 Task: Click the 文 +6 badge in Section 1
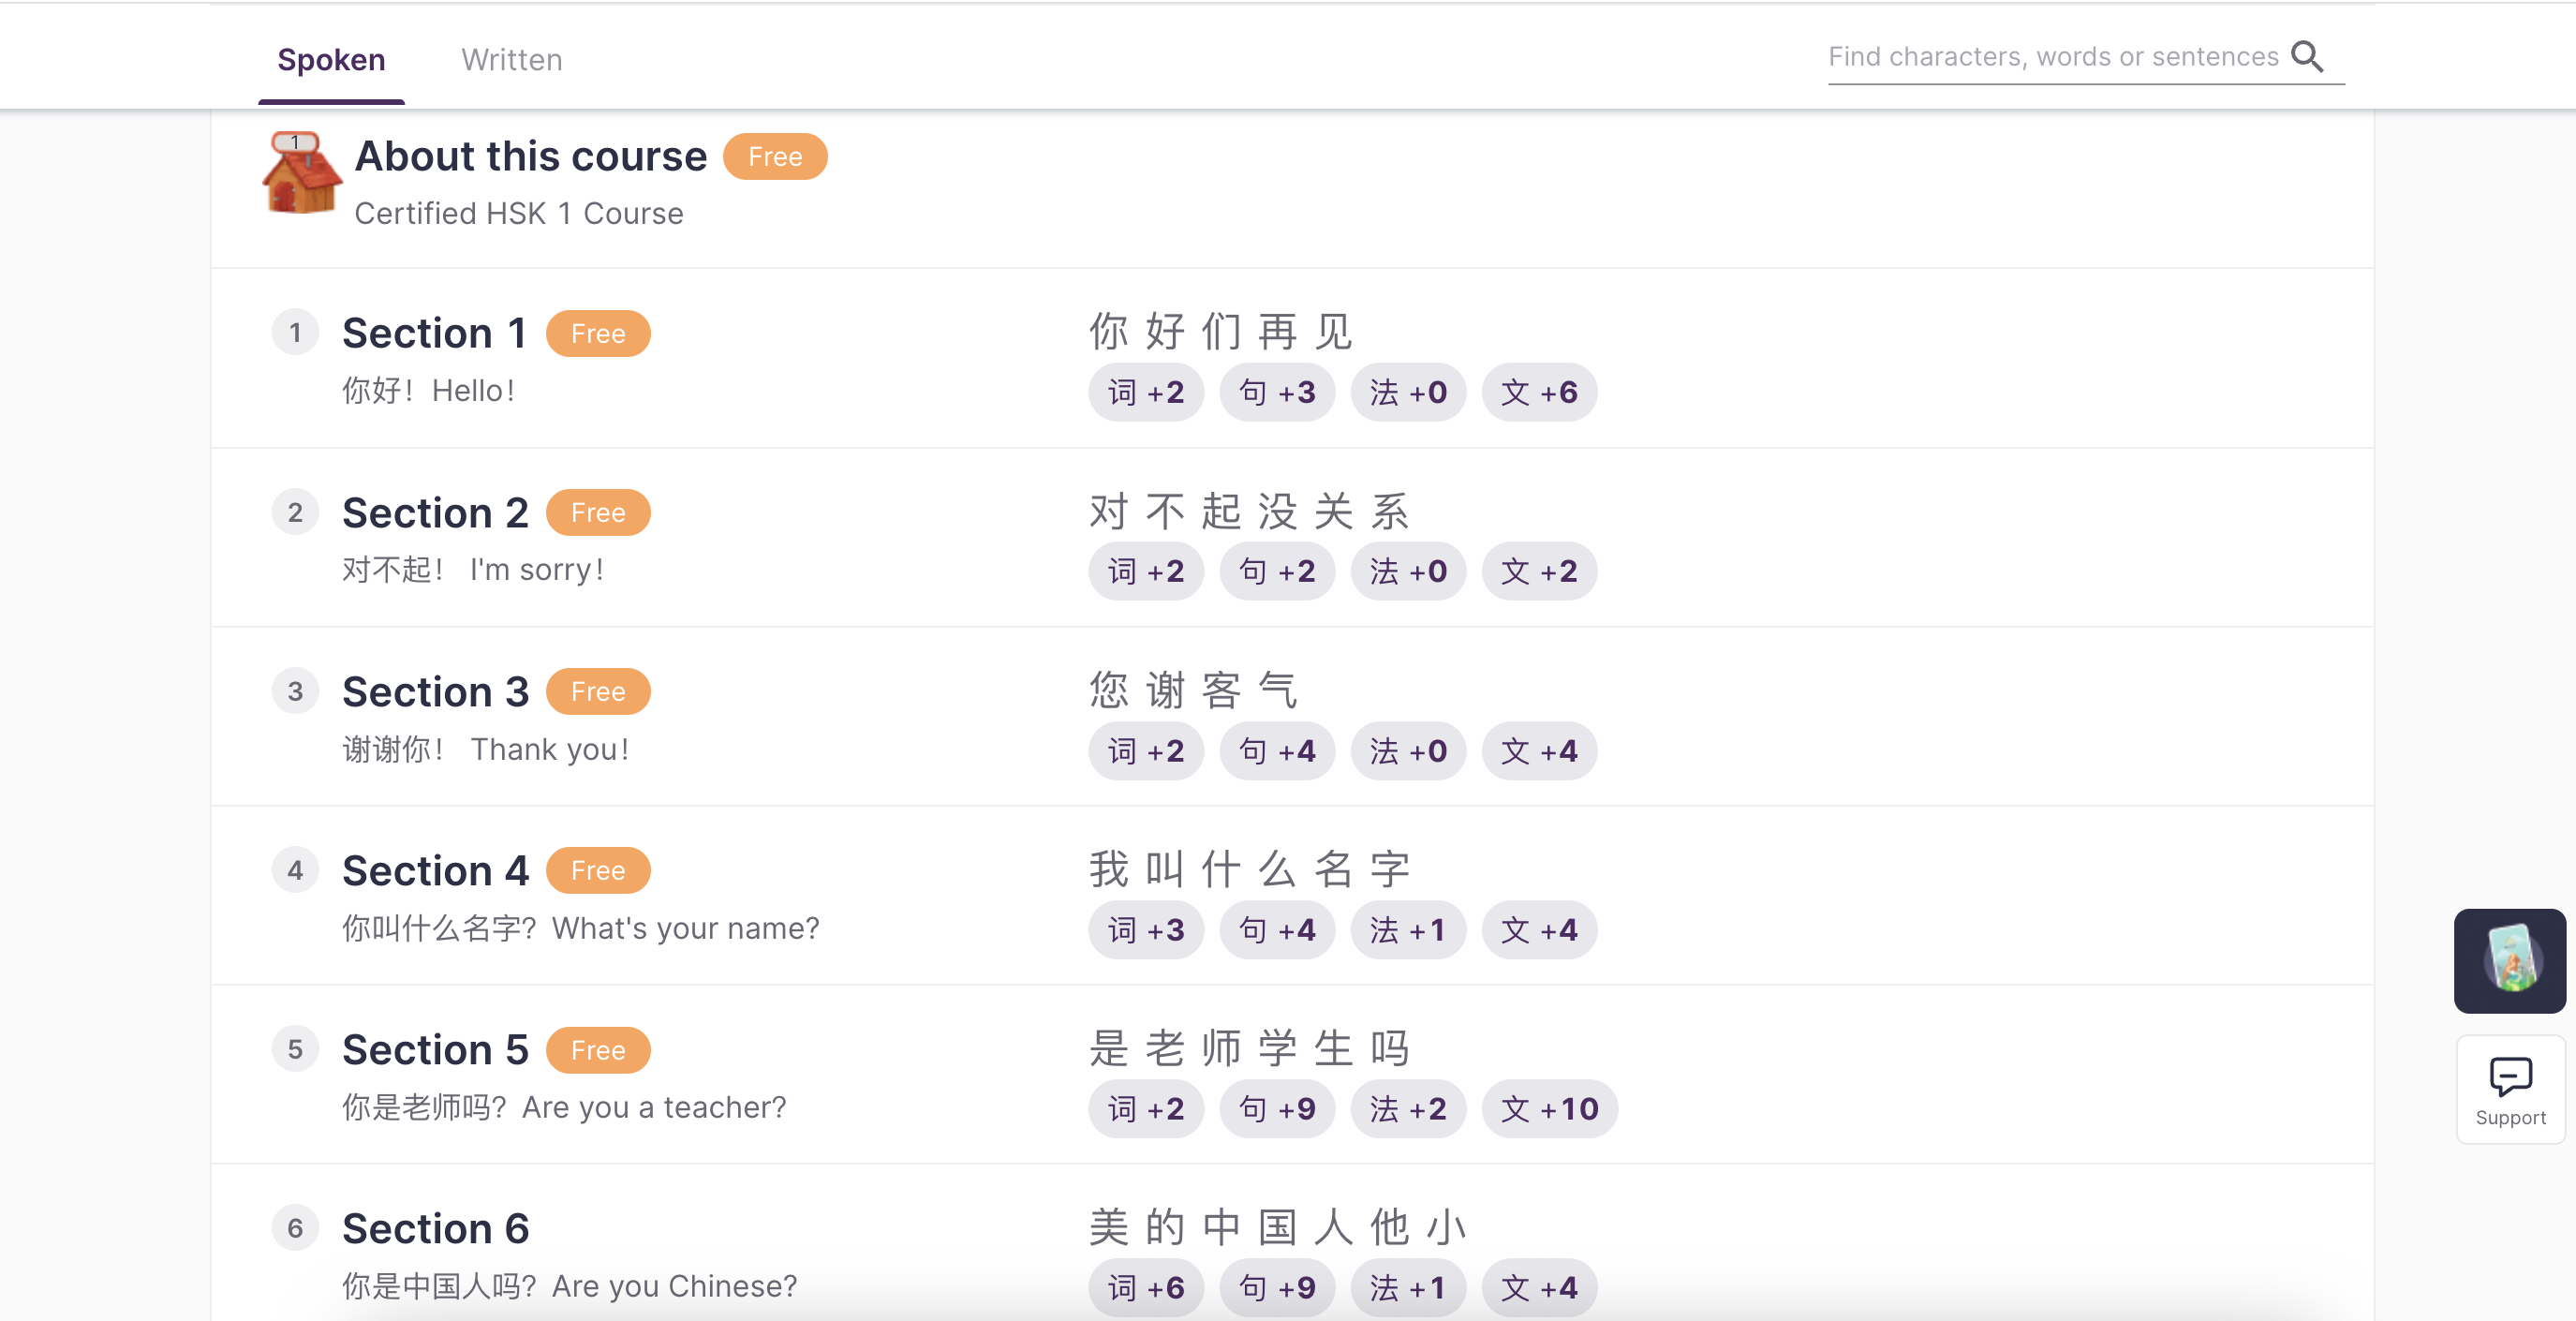[x=1539, y=392]
